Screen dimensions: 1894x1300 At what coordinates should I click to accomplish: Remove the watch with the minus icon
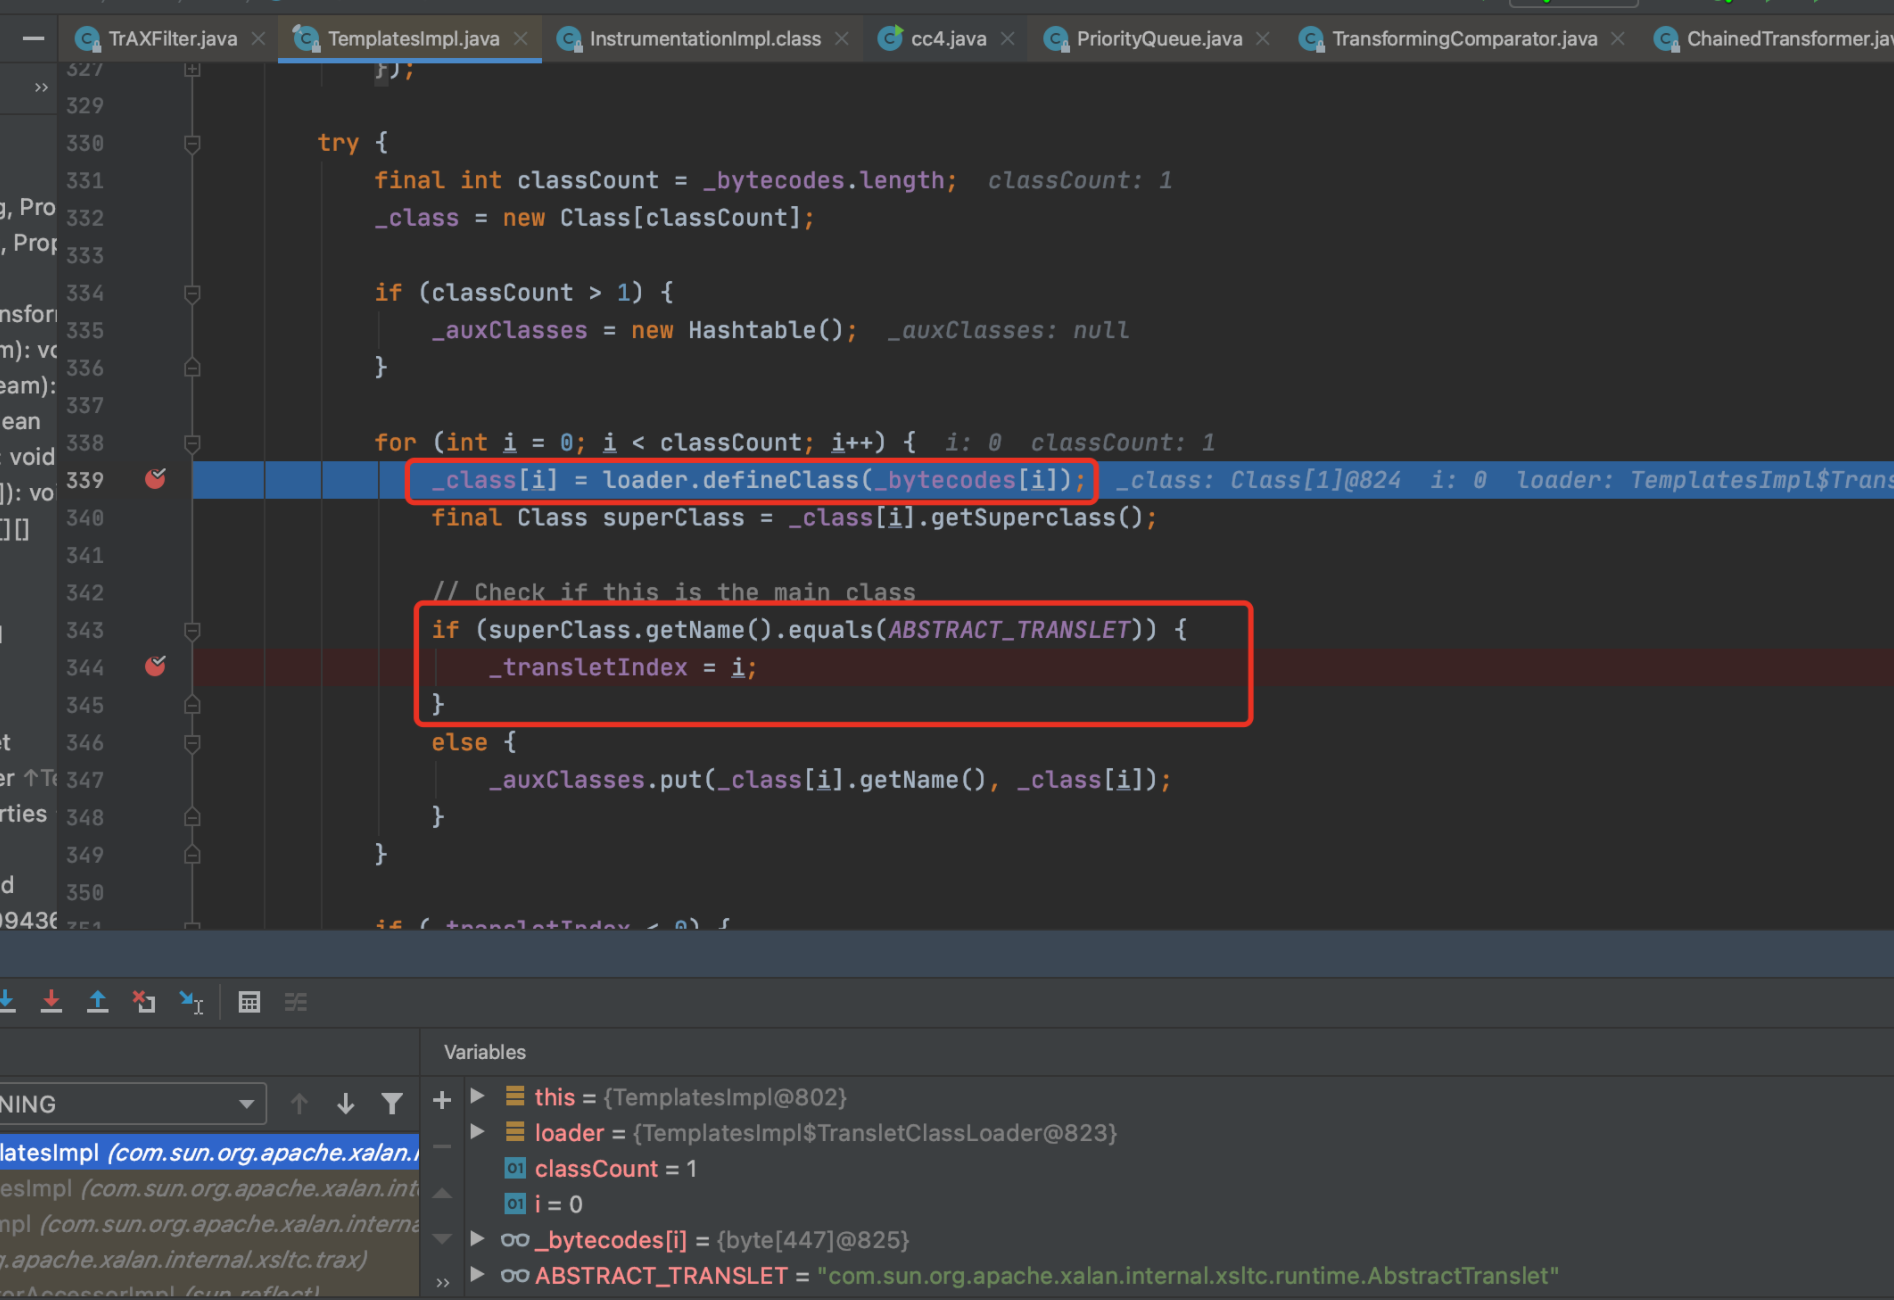tap(442, 1146)
